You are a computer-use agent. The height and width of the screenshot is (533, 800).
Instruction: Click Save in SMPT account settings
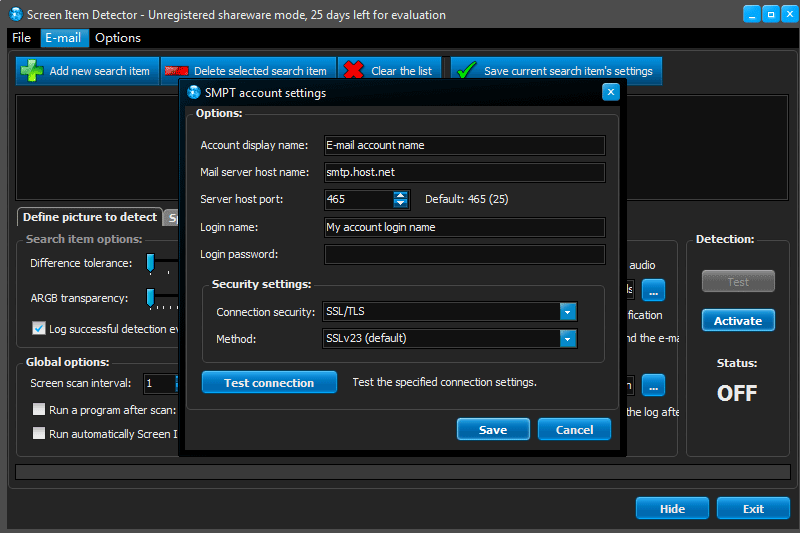(493, 429)
